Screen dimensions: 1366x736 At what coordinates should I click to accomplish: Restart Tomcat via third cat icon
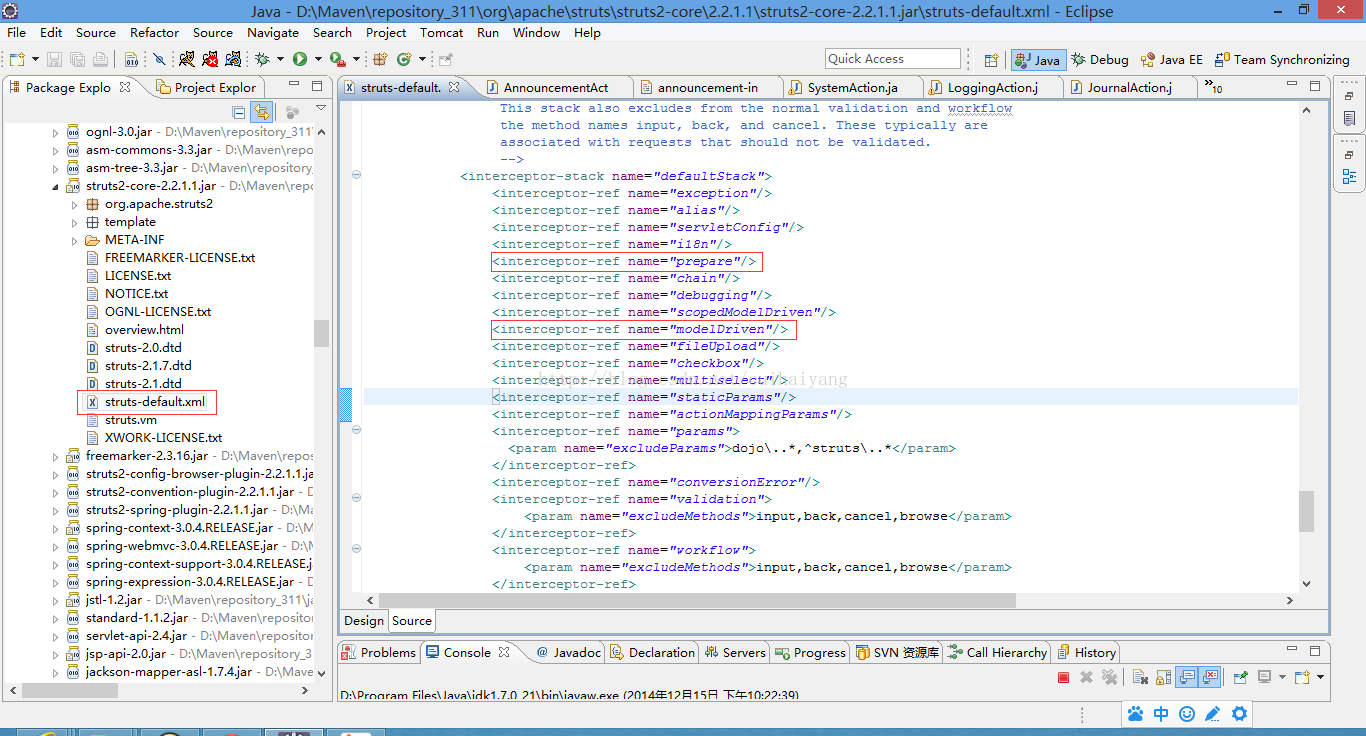click(233, 59)
